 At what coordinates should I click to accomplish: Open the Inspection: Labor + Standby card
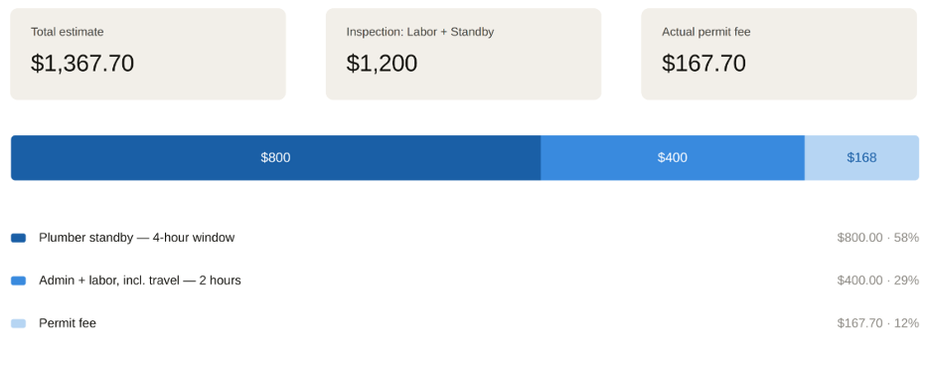coord(463,54)
